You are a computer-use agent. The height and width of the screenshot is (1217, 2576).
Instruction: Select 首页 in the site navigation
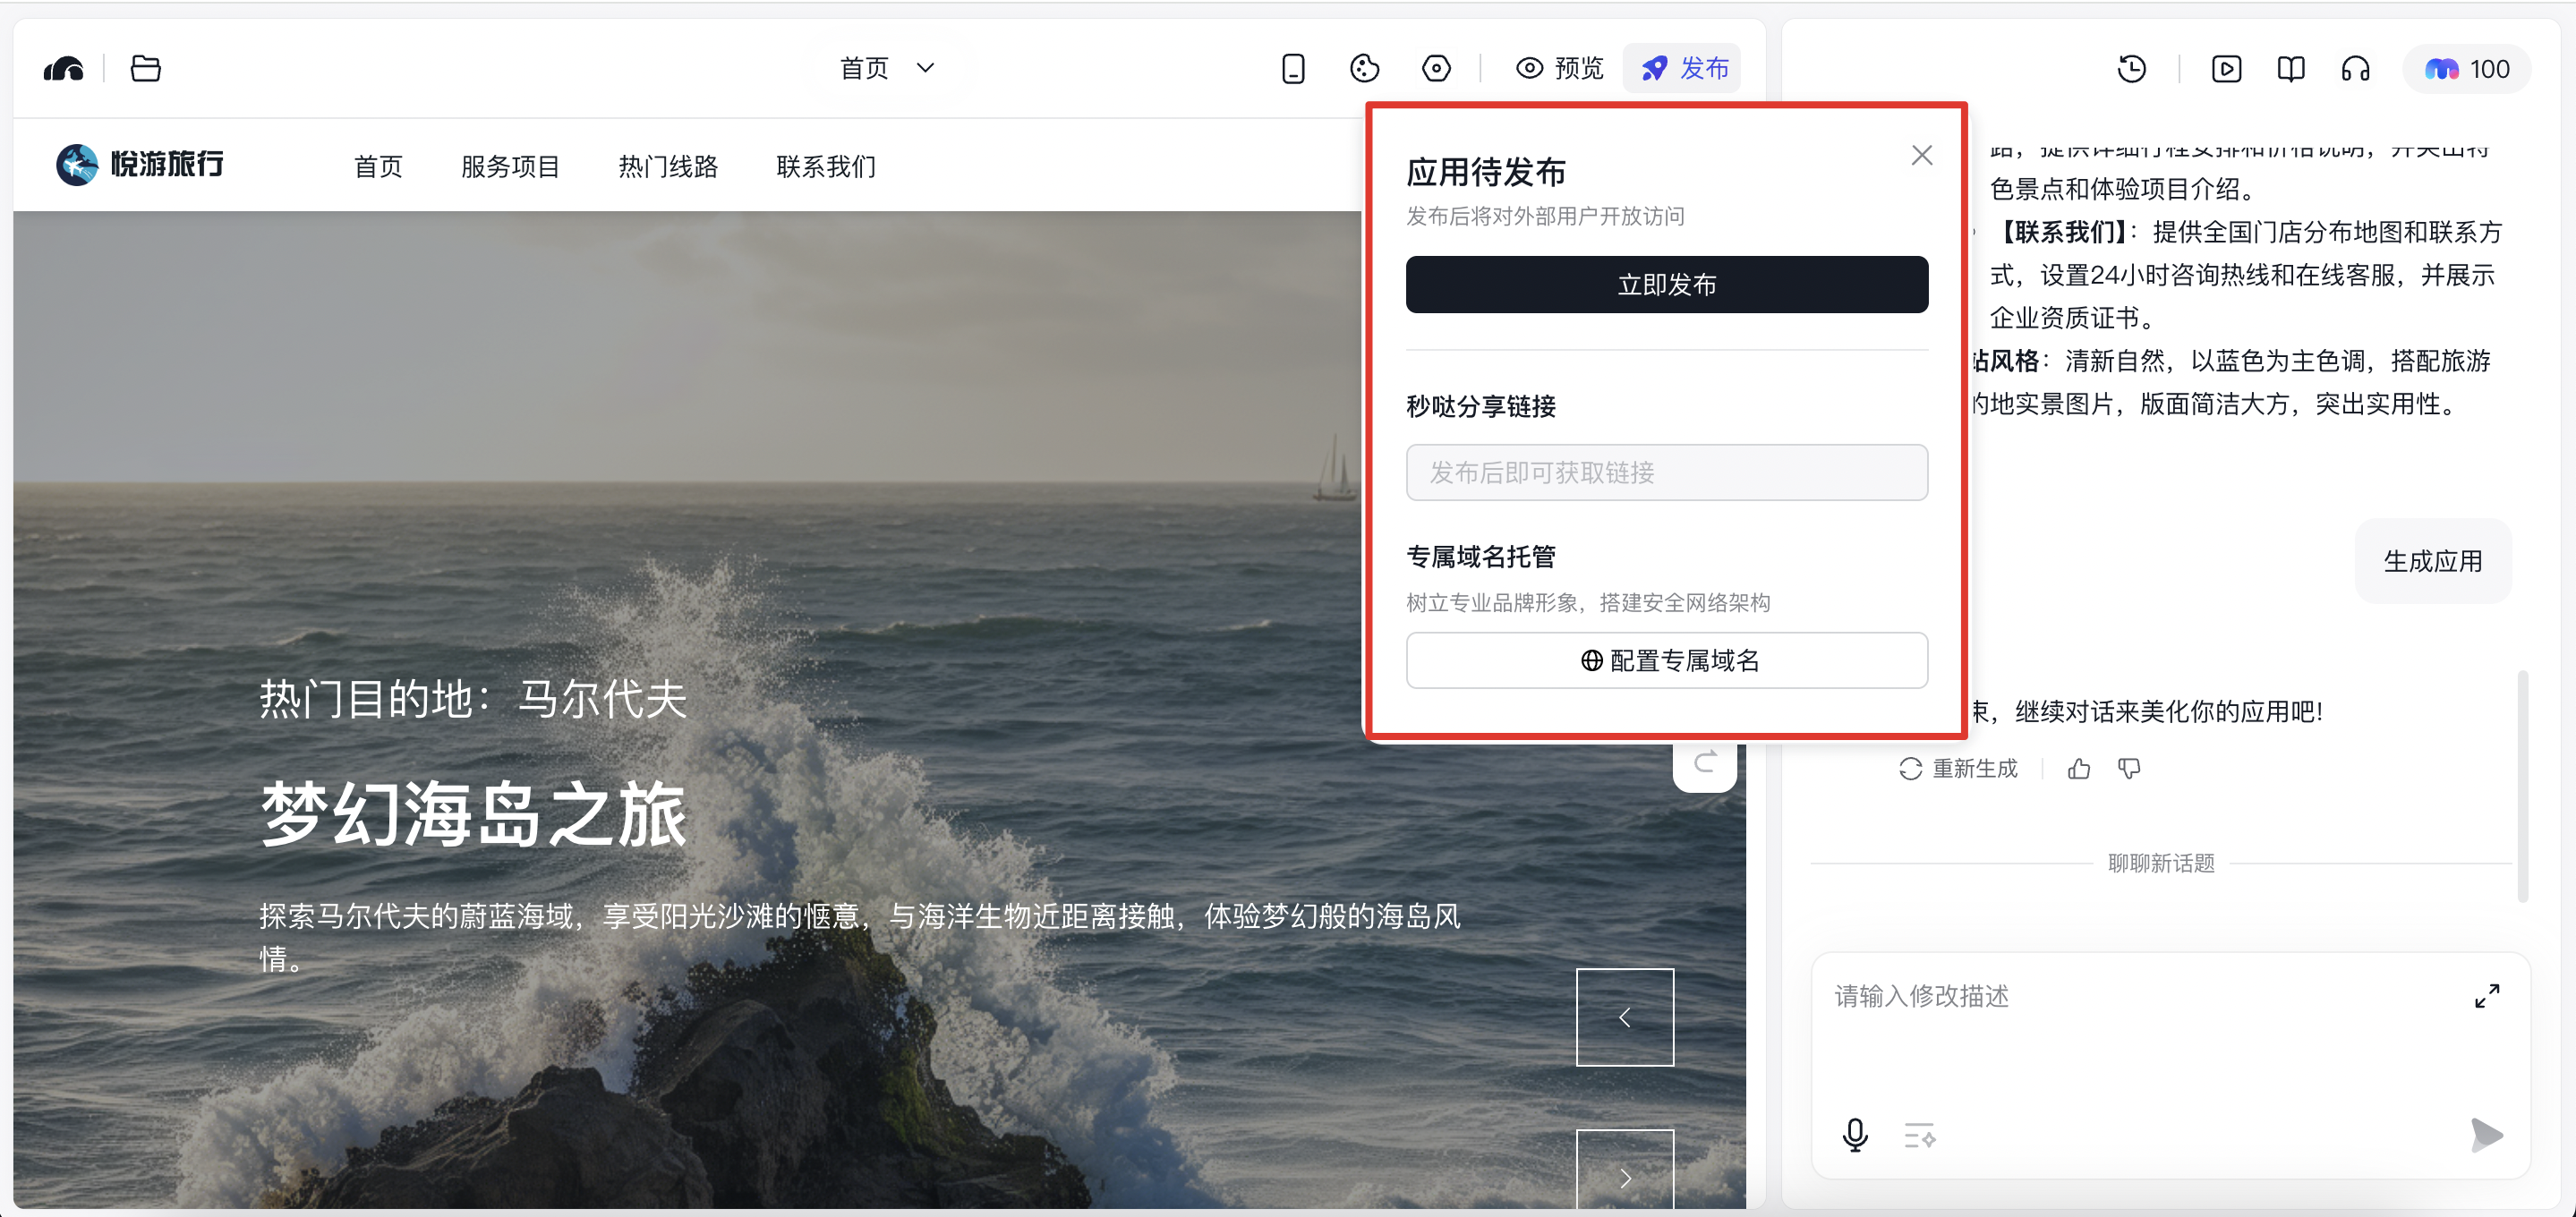[x=378, y=166]
